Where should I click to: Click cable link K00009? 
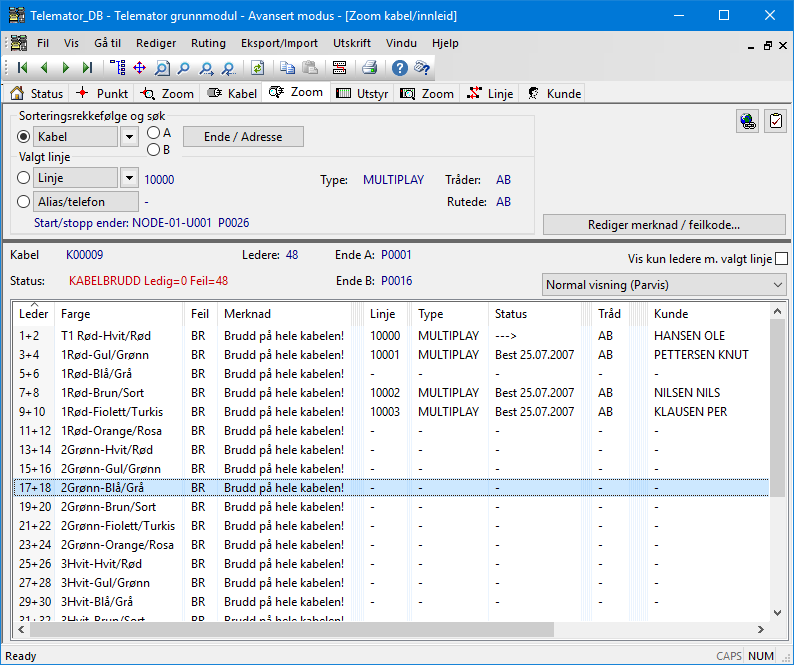click(85, 255)
